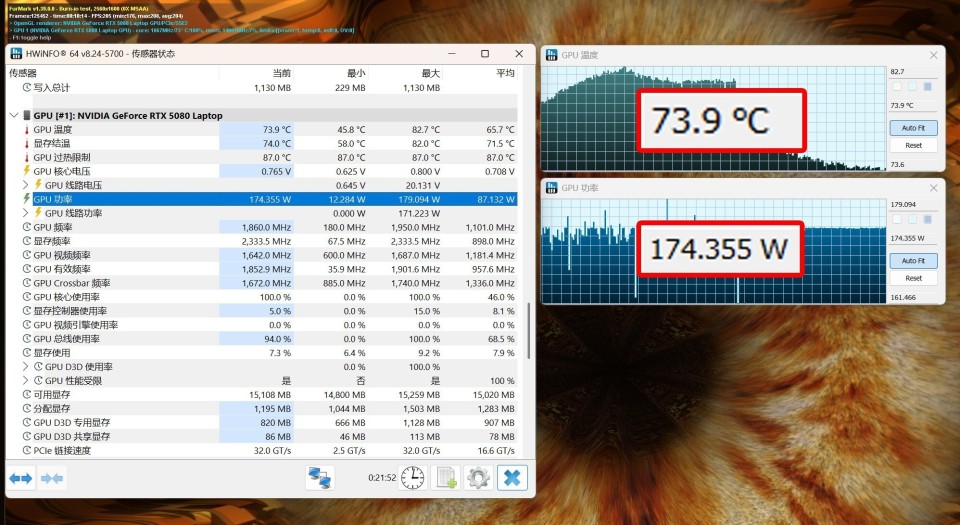Click Reset in GPU 温度 window
This screenshot has height=525, width=960.
pyautogui.click(x=913, y=145)
